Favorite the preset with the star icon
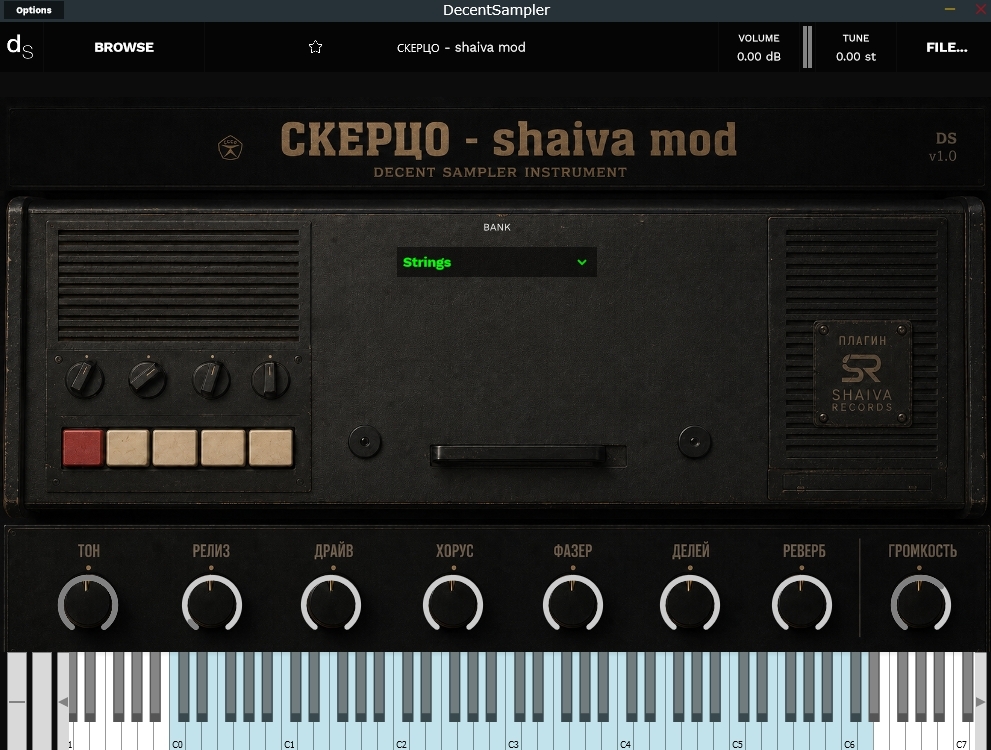Image resolution: width=991 pixels, height=750 pixels. (315, 47)
